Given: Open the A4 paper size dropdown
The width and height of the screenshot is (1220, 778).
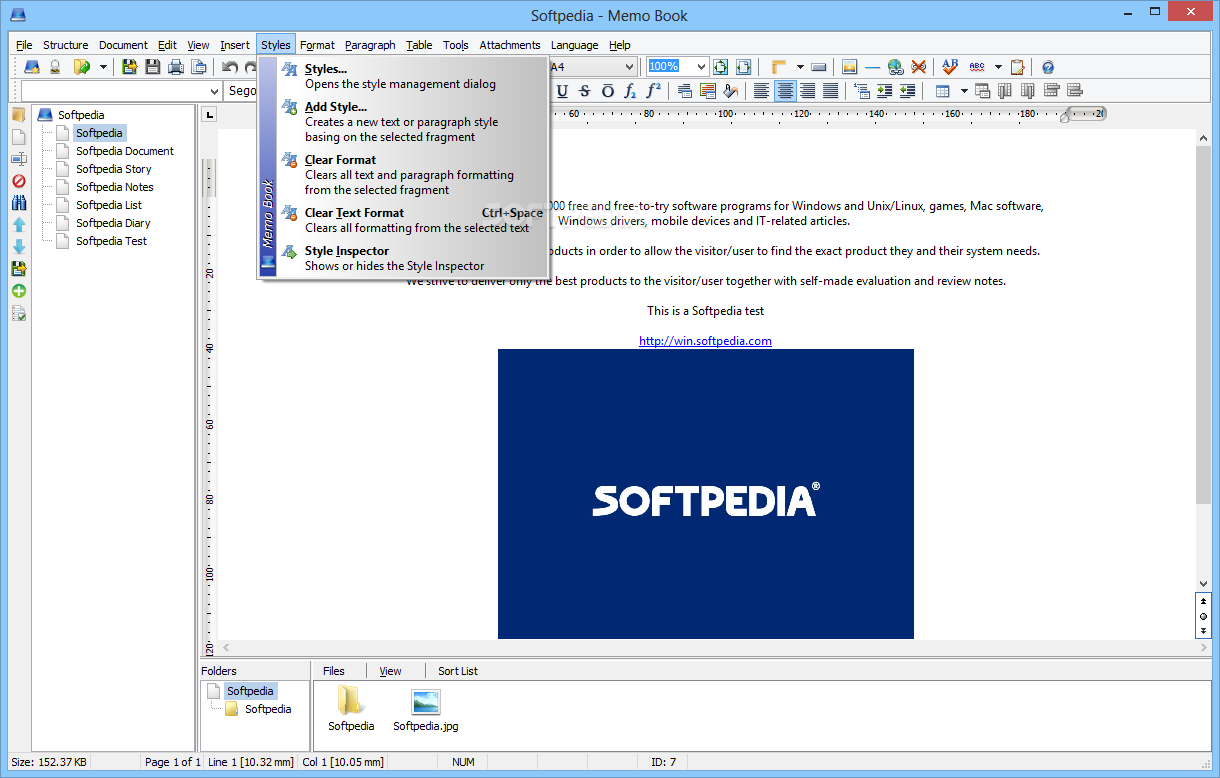Looking at the screenshot, I should (629, 67).
